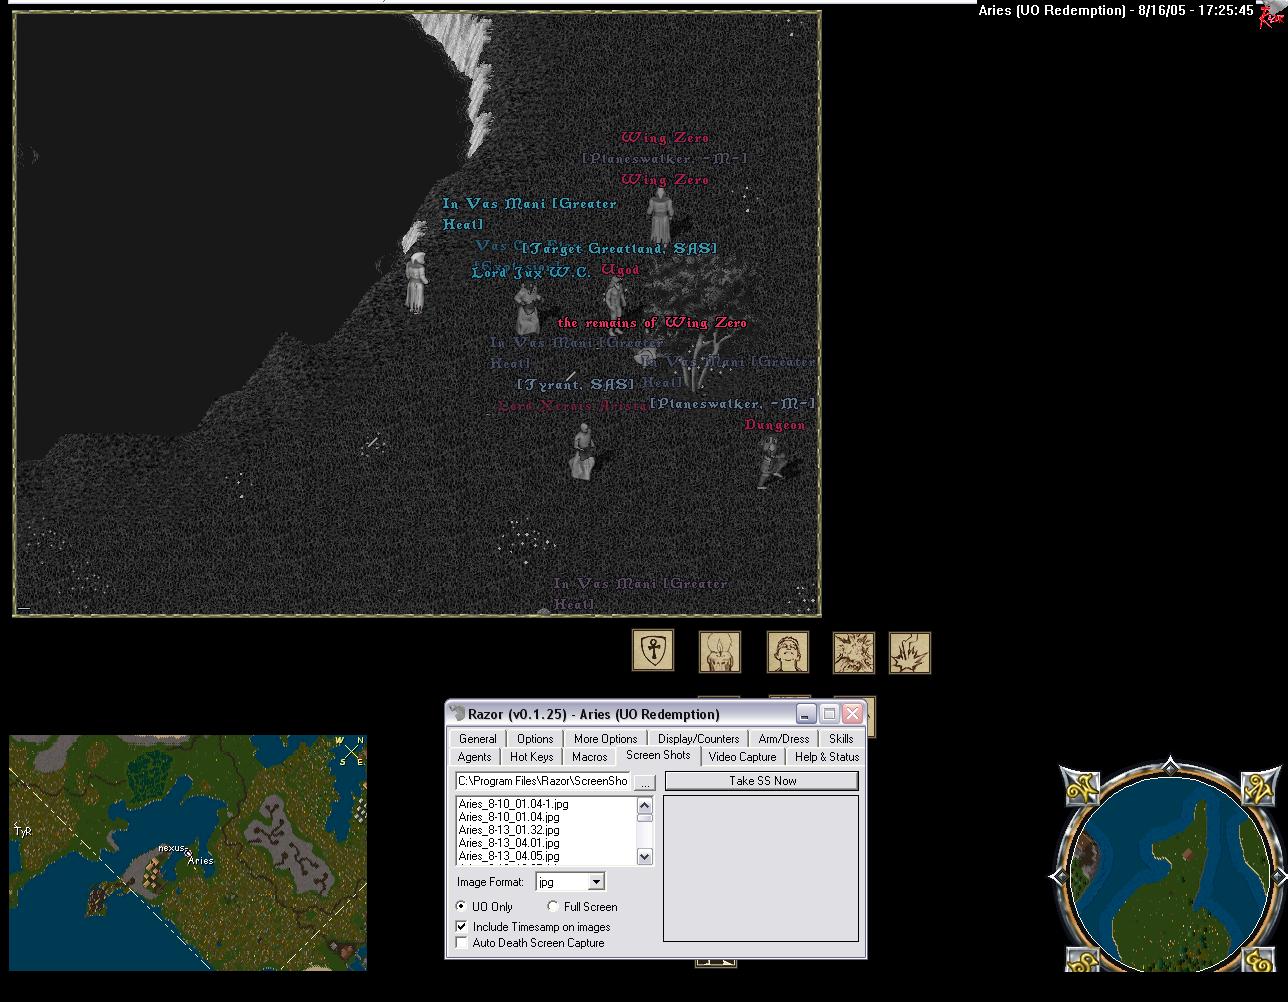Click the ankh shield spell icon

[x=653, y=651]
